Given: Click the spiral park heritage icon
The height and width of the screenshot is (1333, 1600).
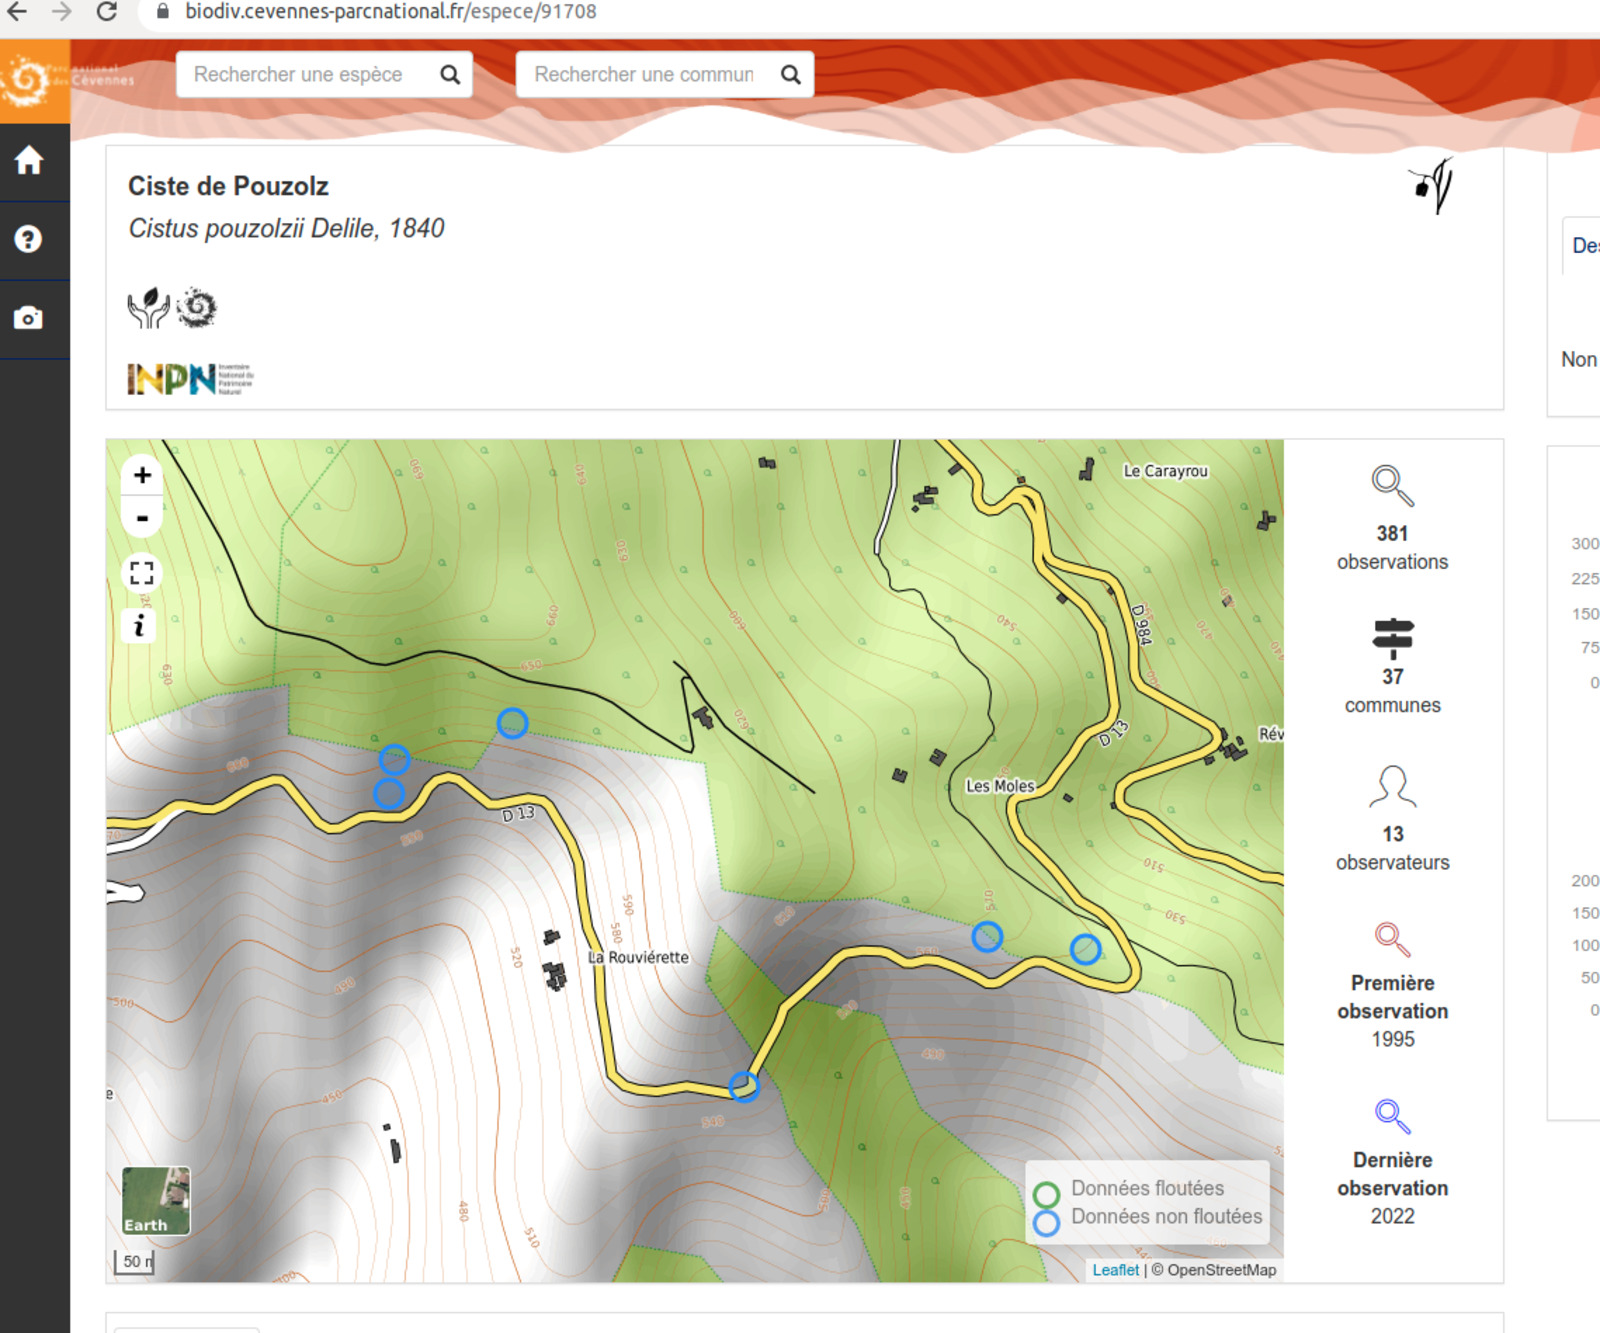Looking at the screenshot, I should pyautogui.click(x=197, y=308).
